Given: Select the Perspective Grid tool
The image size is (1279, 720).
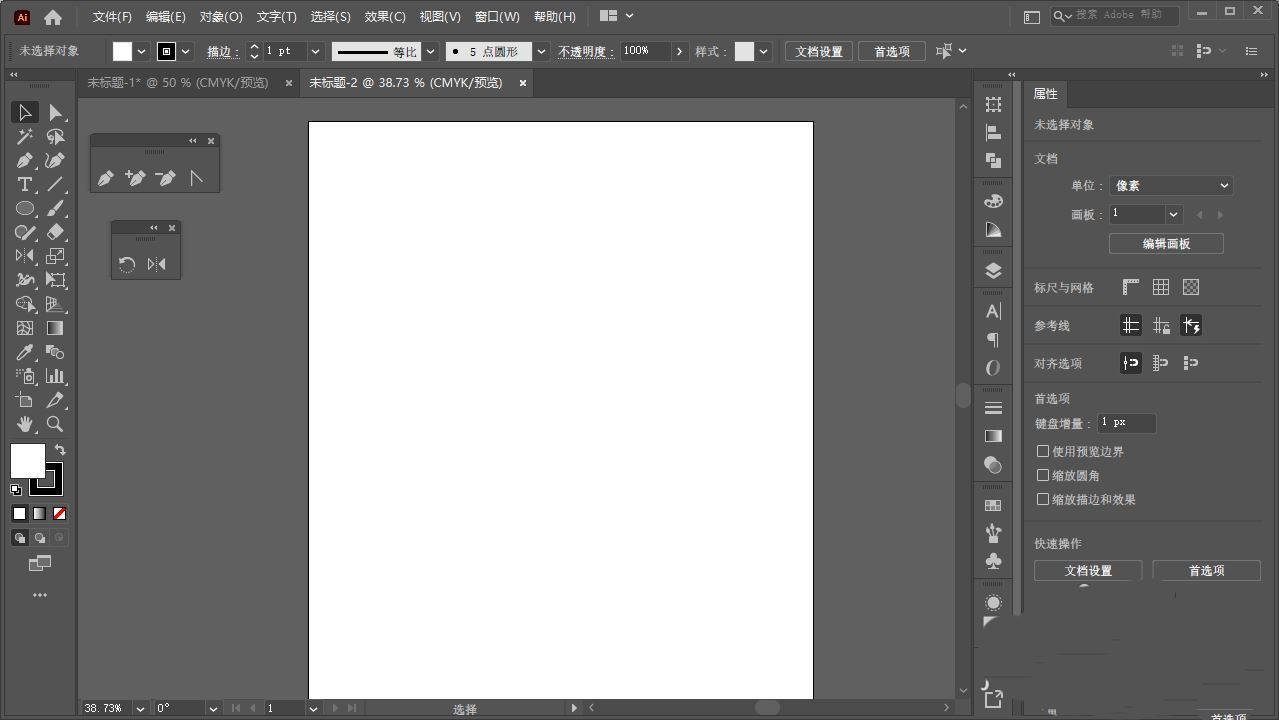Looking at the screenshot, I should tap(56, 304).
